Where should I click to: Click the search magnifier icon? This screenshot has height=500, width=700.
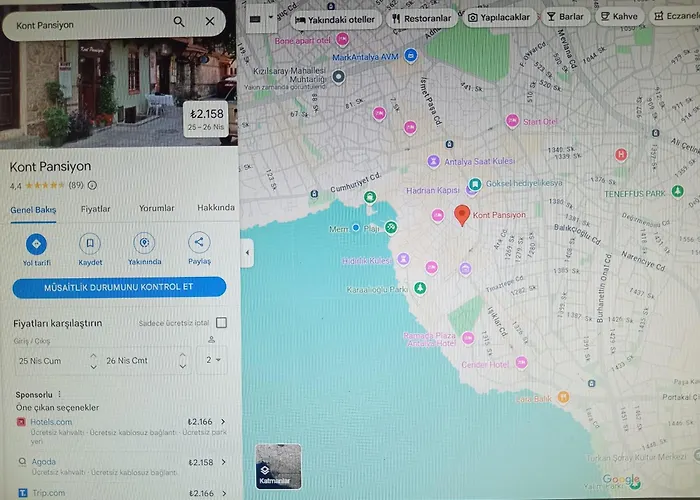click(x=179, y=21)
